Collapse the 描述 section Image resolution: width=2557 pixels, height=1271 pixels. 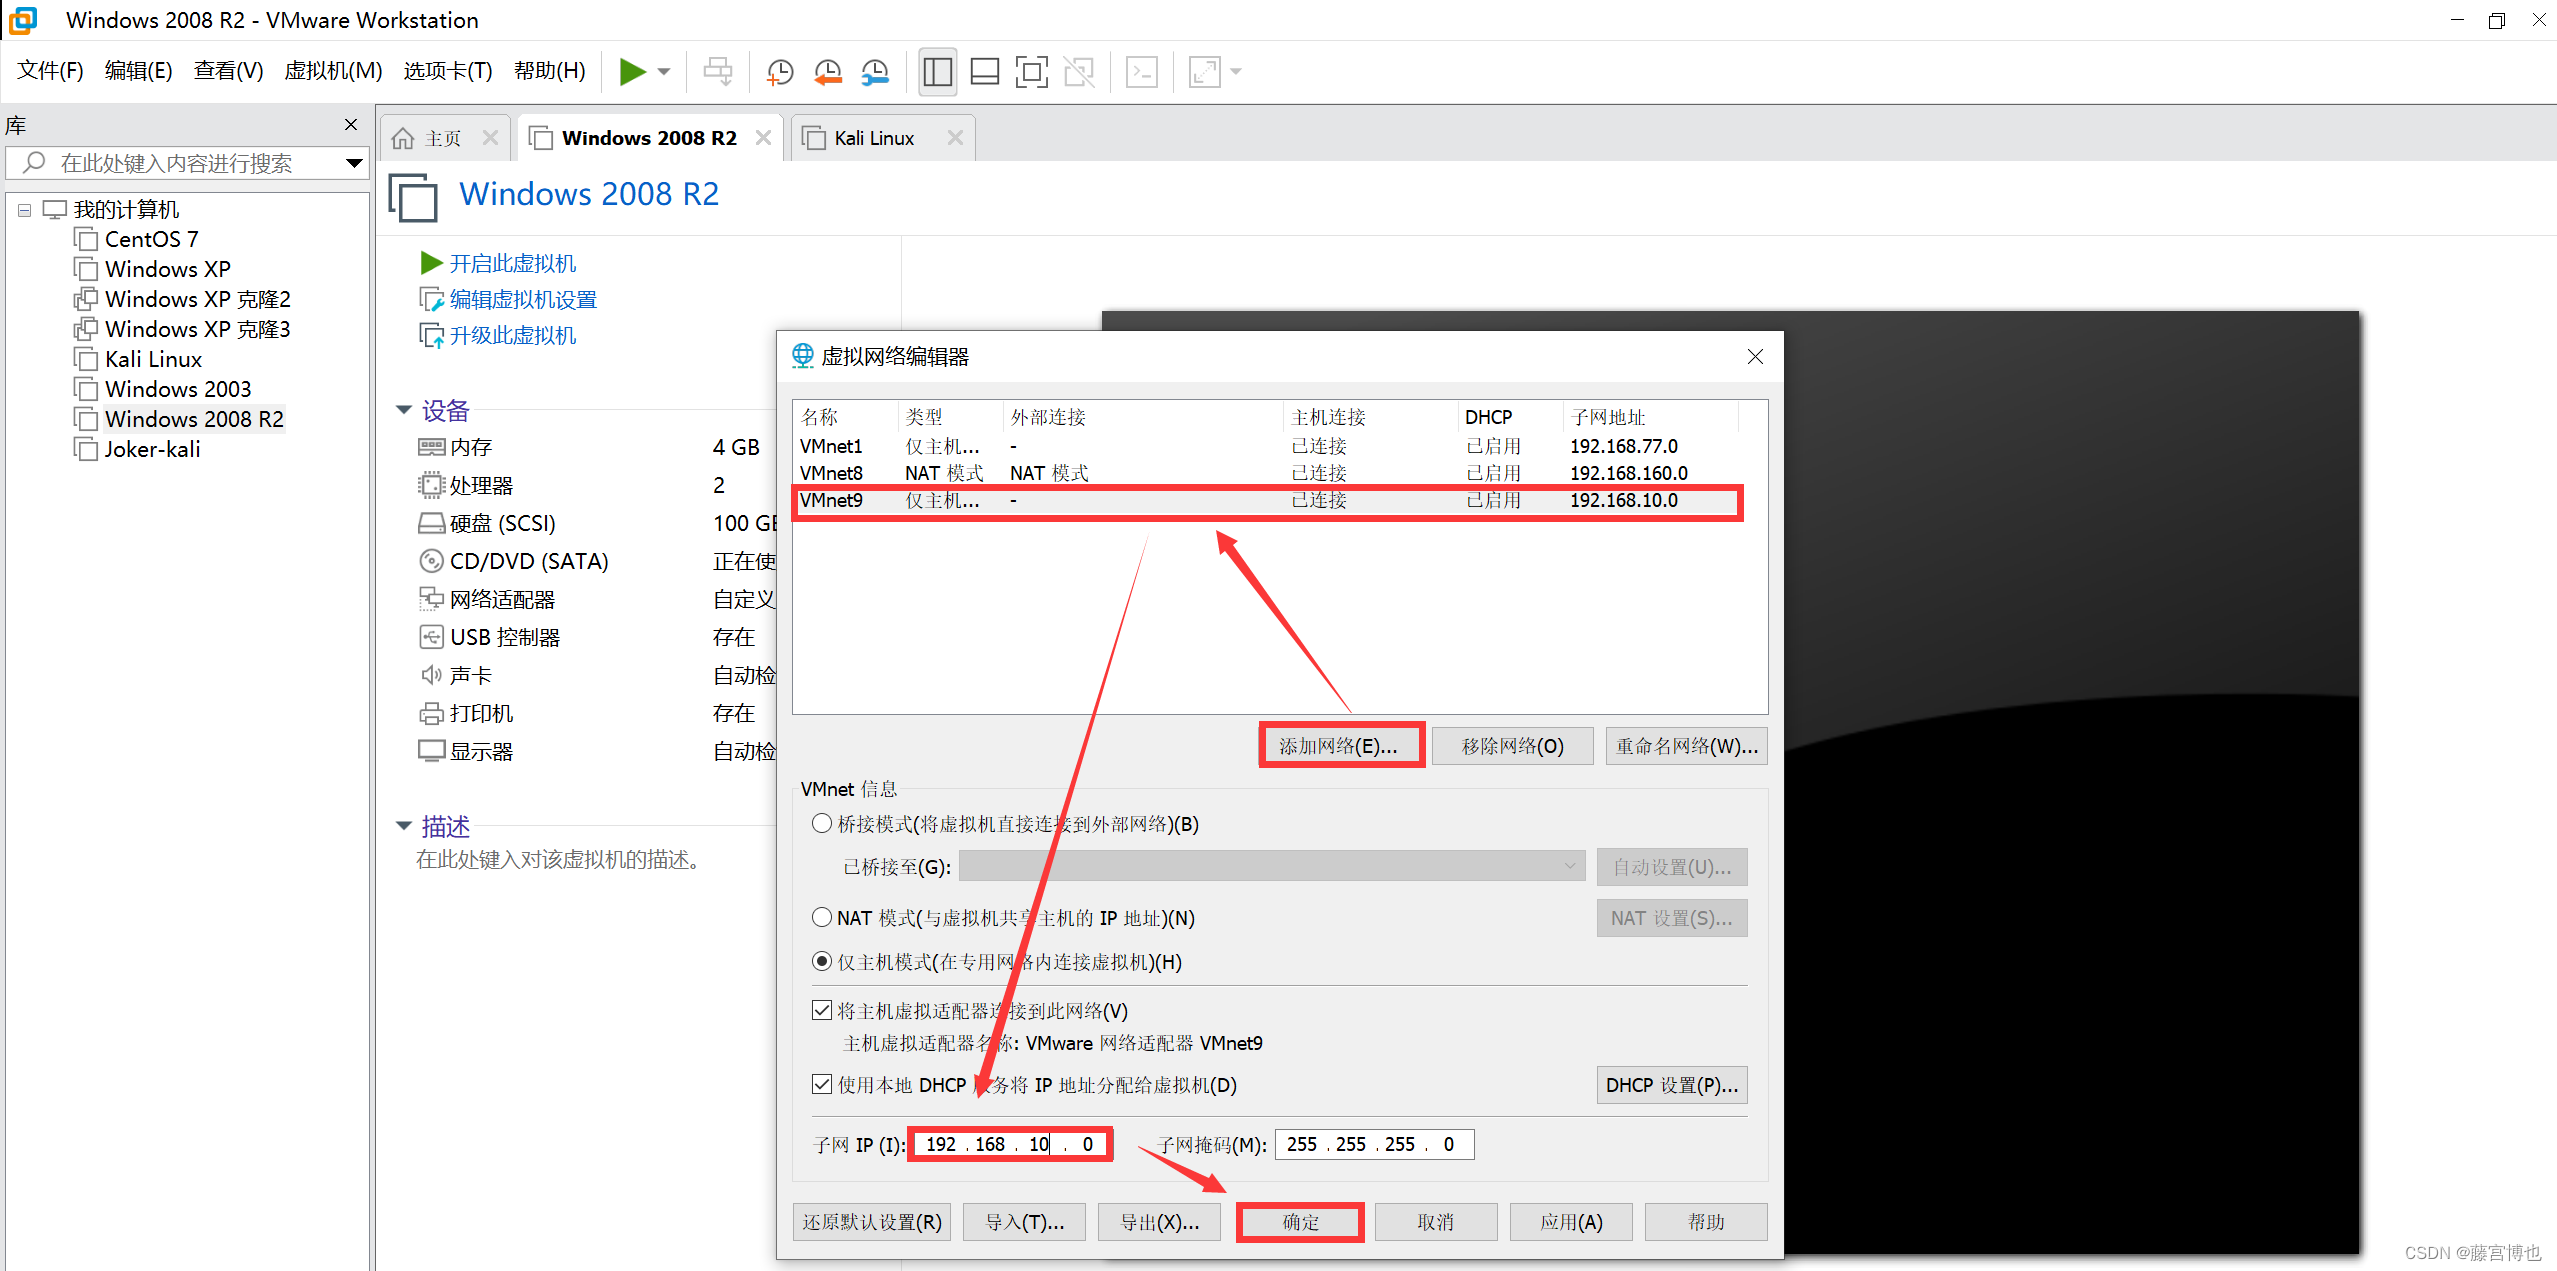point(404,826)
